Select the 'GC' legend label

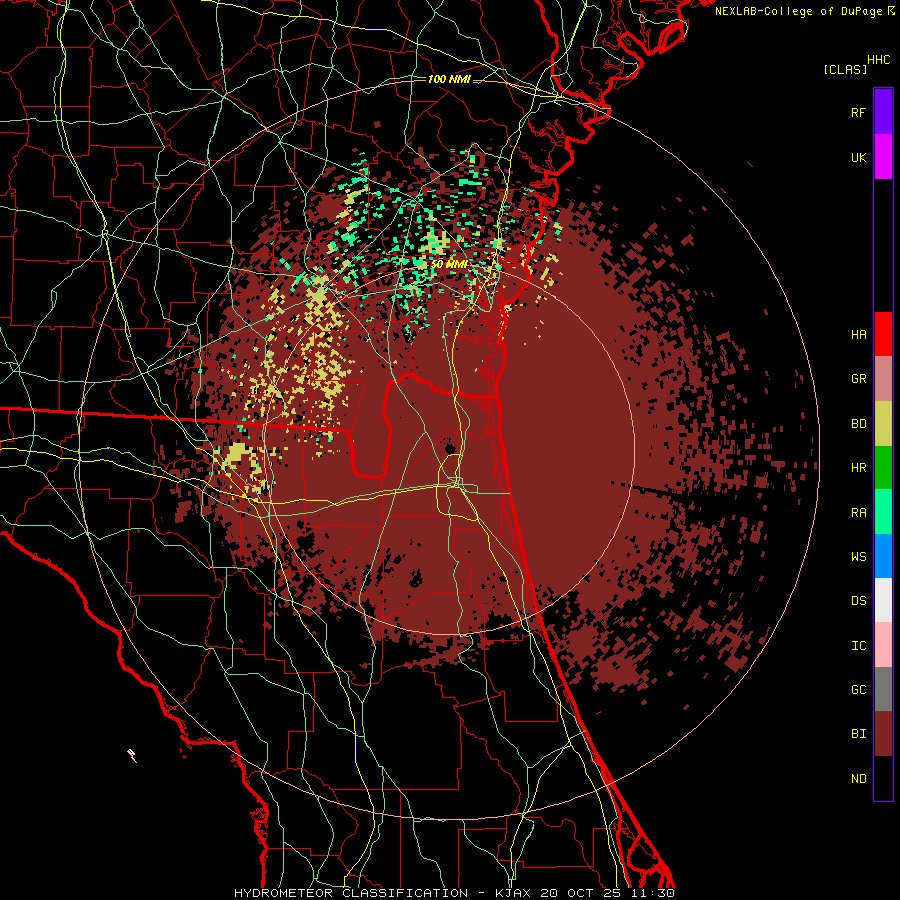(858, 690)
